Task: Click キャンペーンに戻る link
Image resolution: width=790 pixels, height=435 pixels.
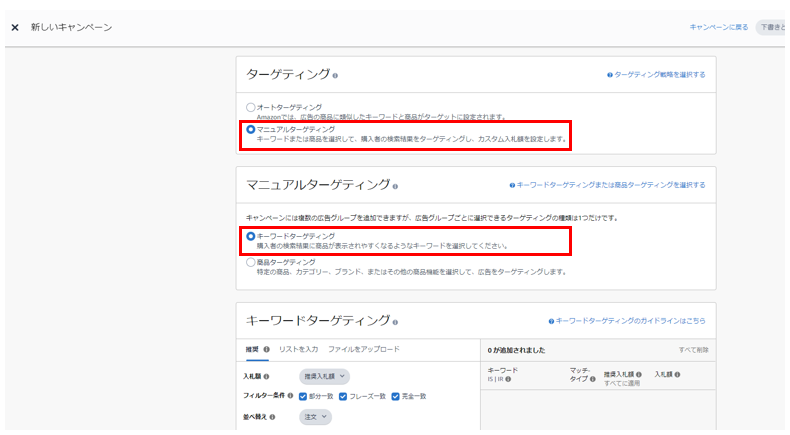Action: click(719, 27)
